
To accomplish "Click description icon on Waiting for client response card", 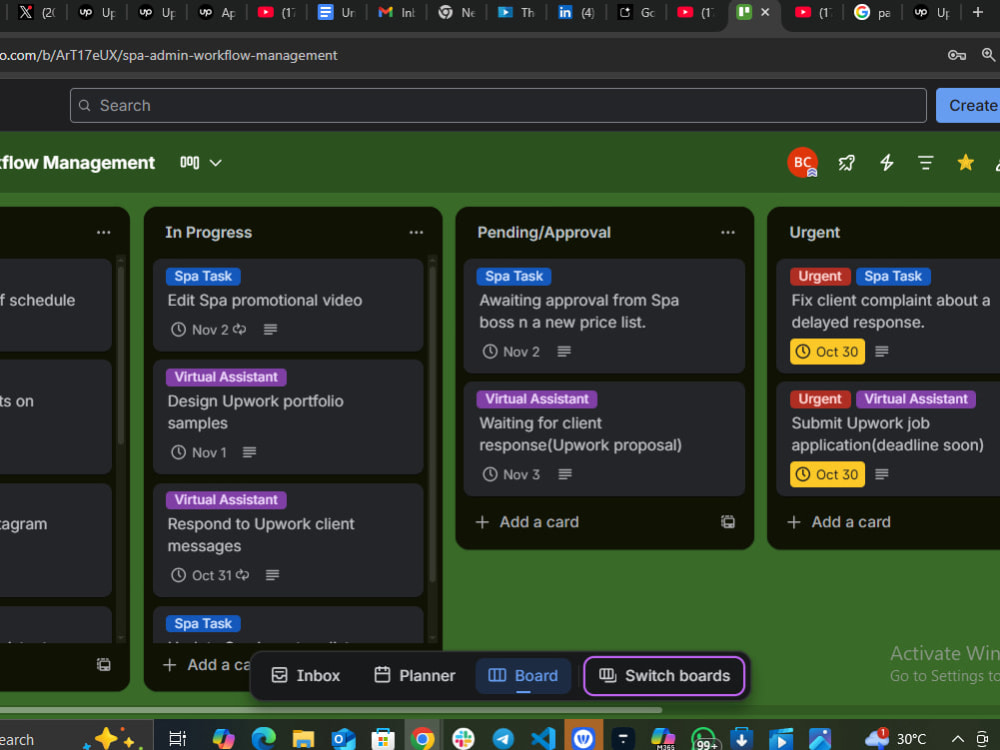I will pyautogui.click(x=565, y=474).
